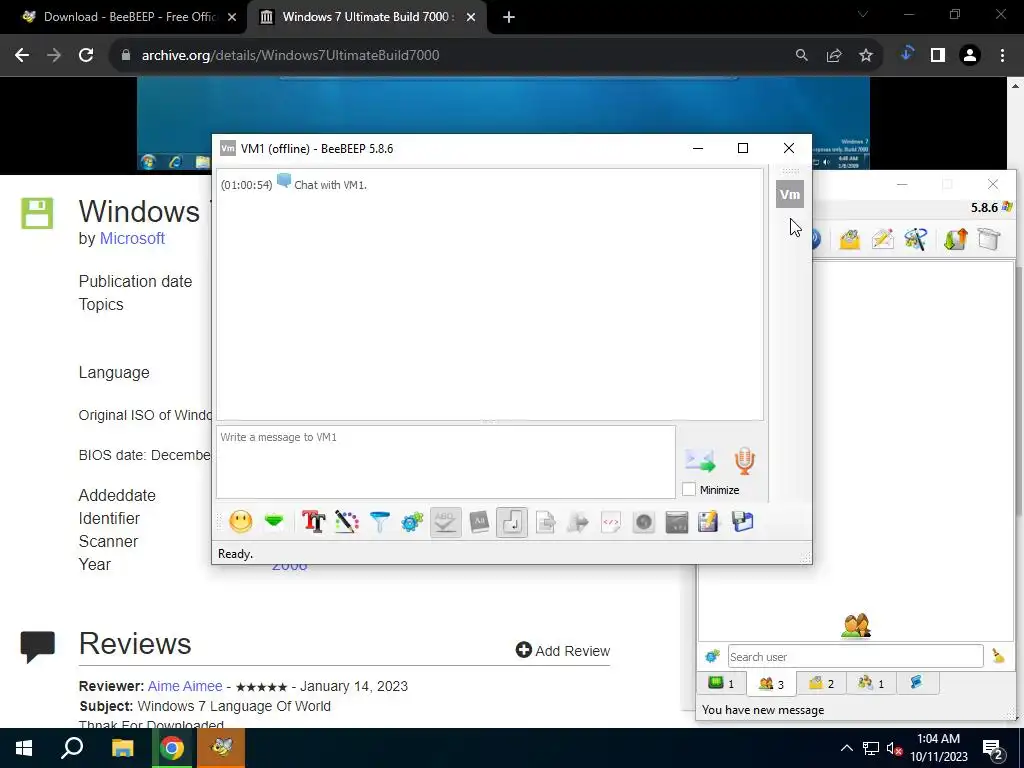Click the share page icon in address bar
1024x768 pixels.
click(x=834, y=56)
